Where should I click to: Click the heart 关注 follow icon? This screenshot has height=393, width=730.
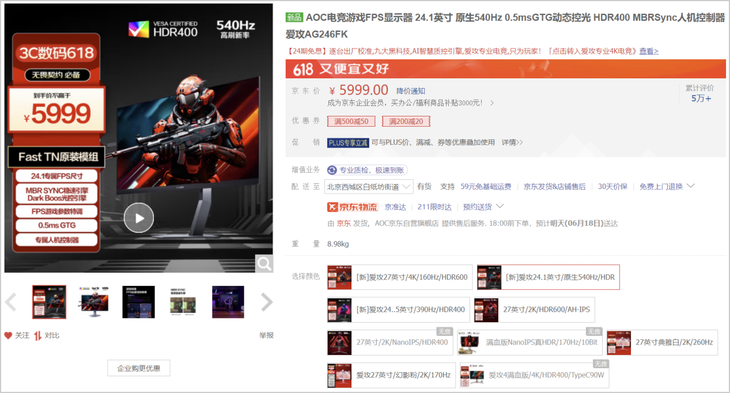(8, 335)
